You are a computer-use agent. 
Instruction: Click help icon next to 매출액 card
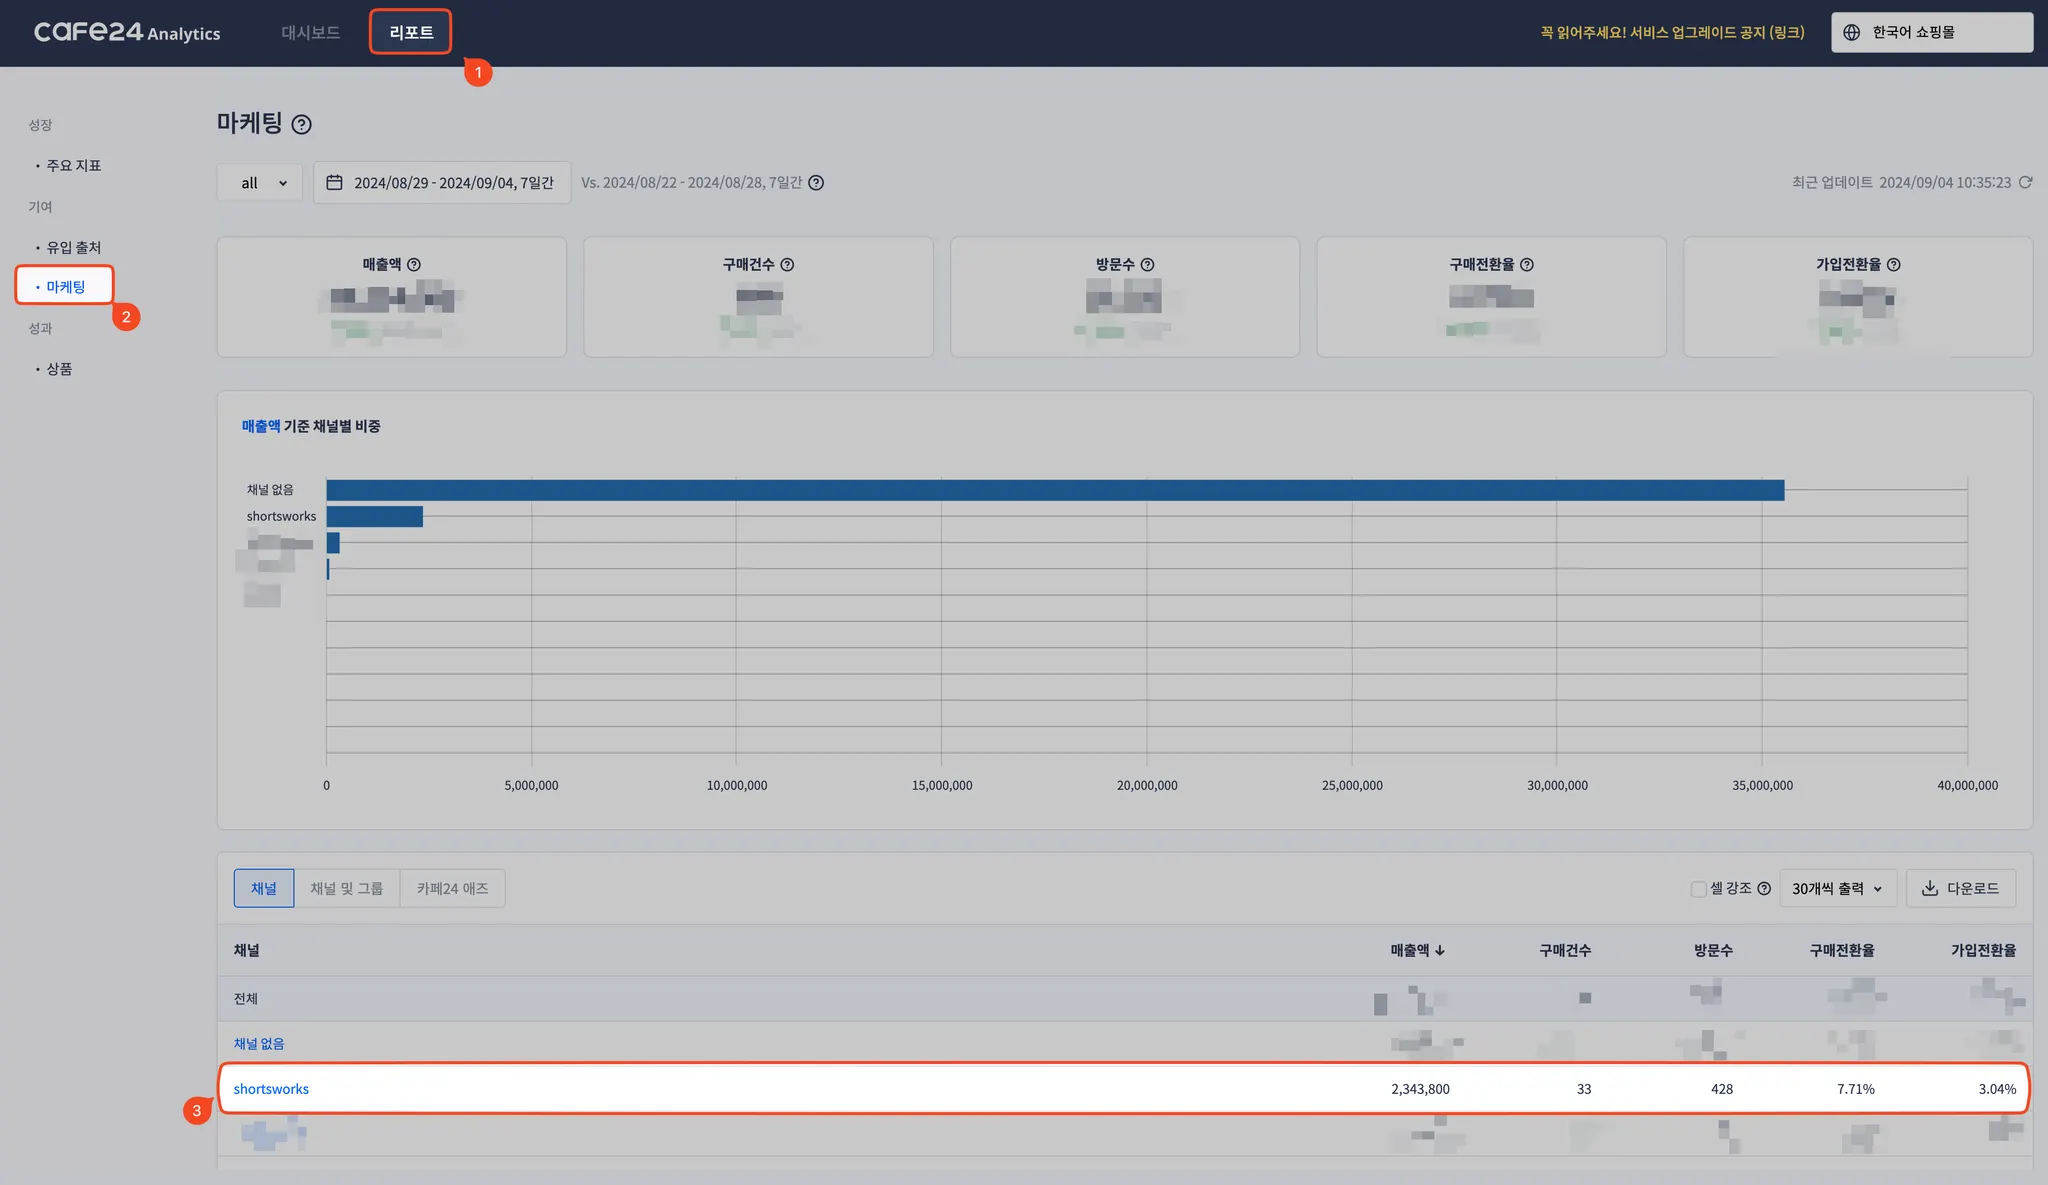(x=414, y=264)
